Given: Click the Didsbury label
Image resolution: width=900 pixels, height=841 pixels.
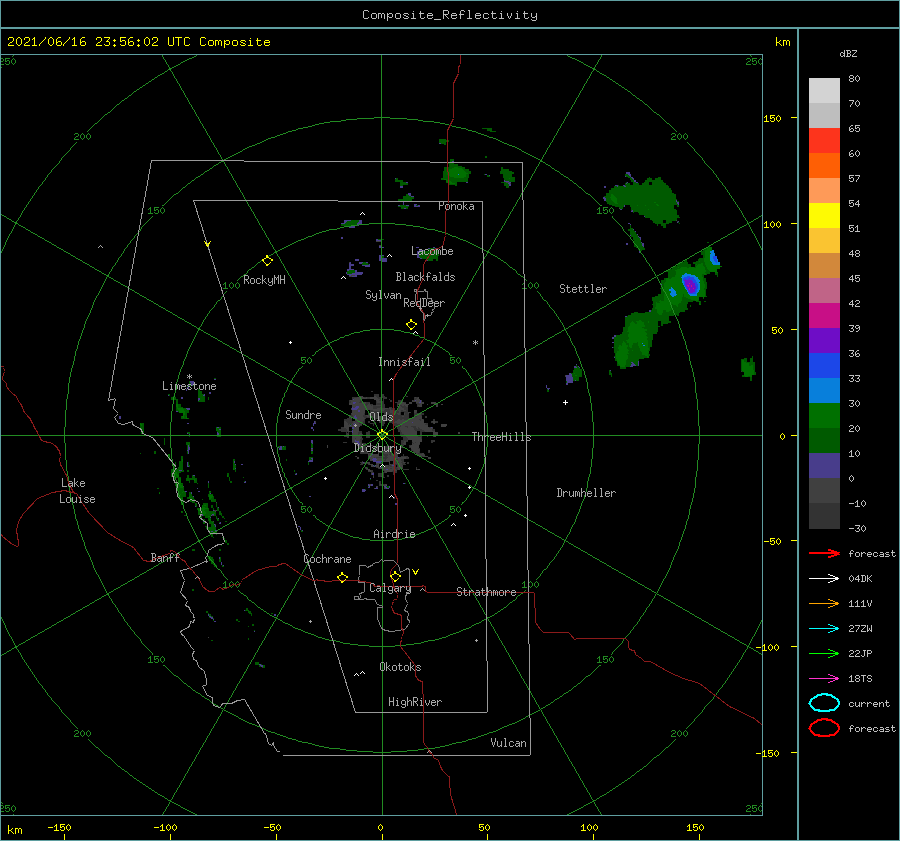Looking at the screenshot, I should [x=377, y=448].
